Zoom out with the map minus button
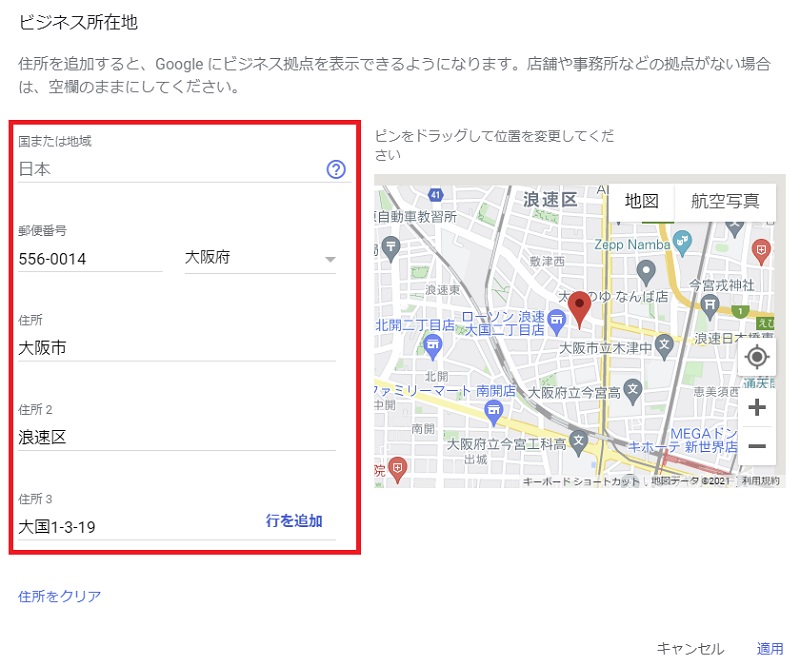 pyautogui.click(x=757, y=446)
